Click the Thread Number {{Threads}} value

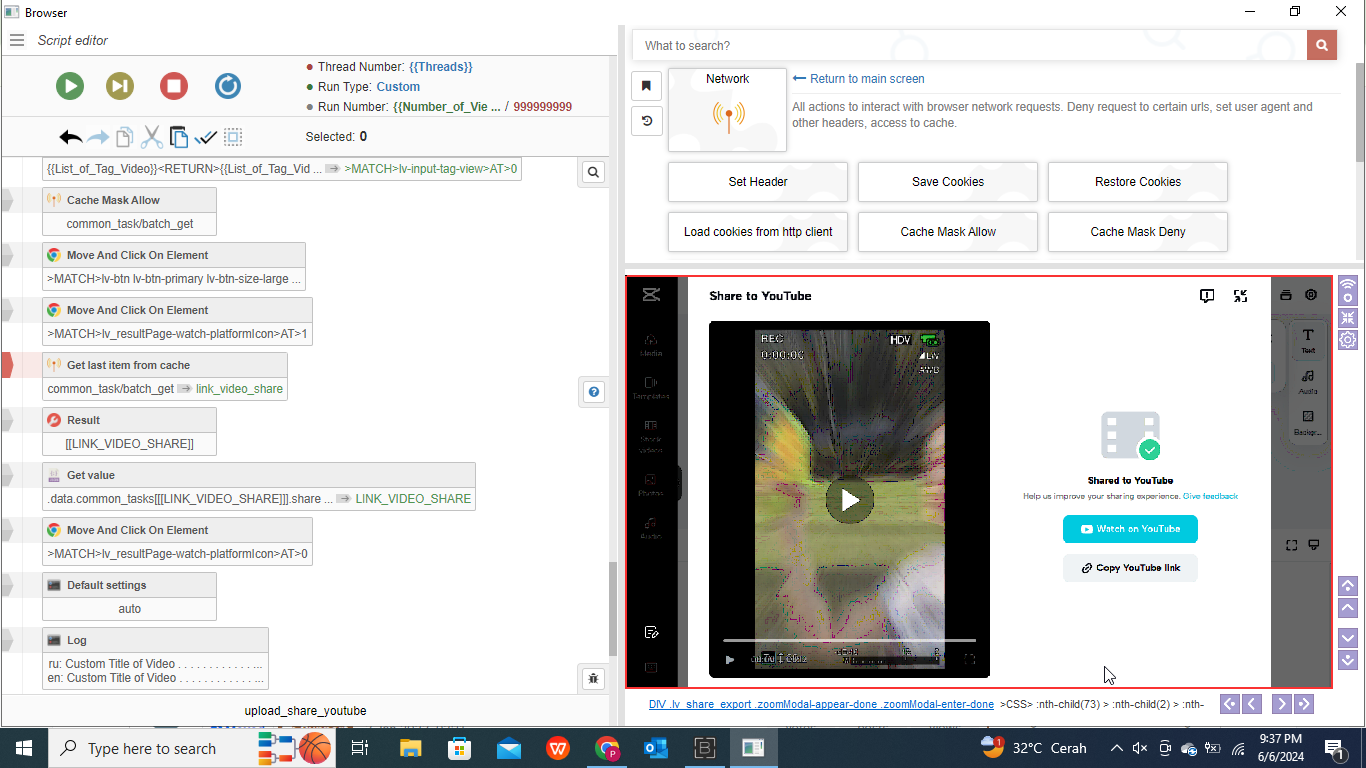pos(440,67)
